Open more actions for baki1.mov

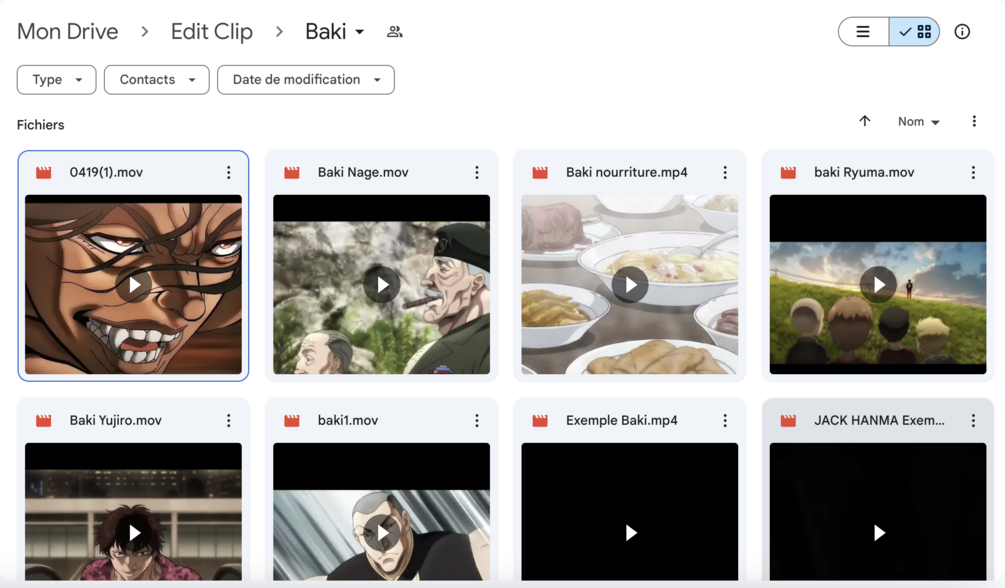pyautogui.click(x=477, y=421)
